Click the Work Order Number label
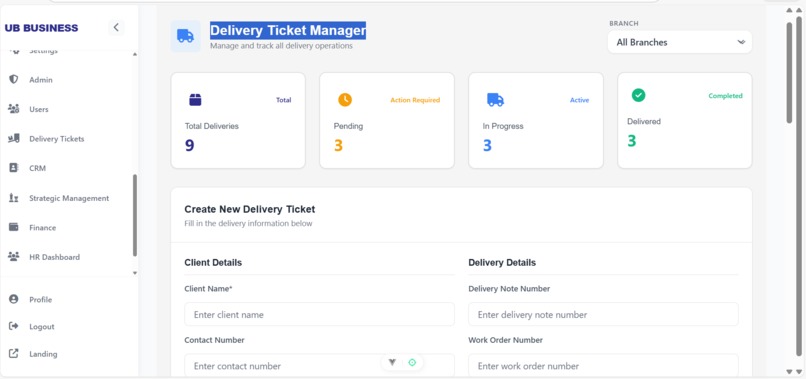Screen dimensions: 806x379 pyautogui.click(x=505, y=340)
